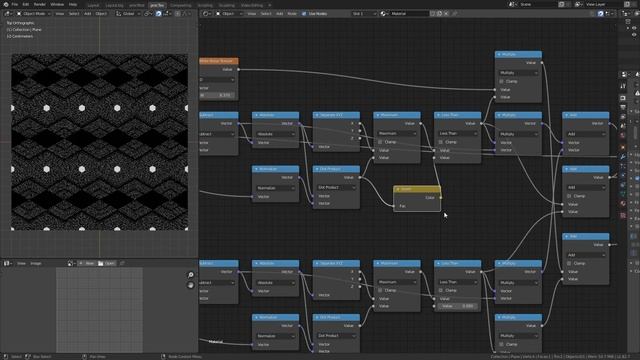Click the Material name field
Viewport: 640px width, 360px height.
[410, 13]
